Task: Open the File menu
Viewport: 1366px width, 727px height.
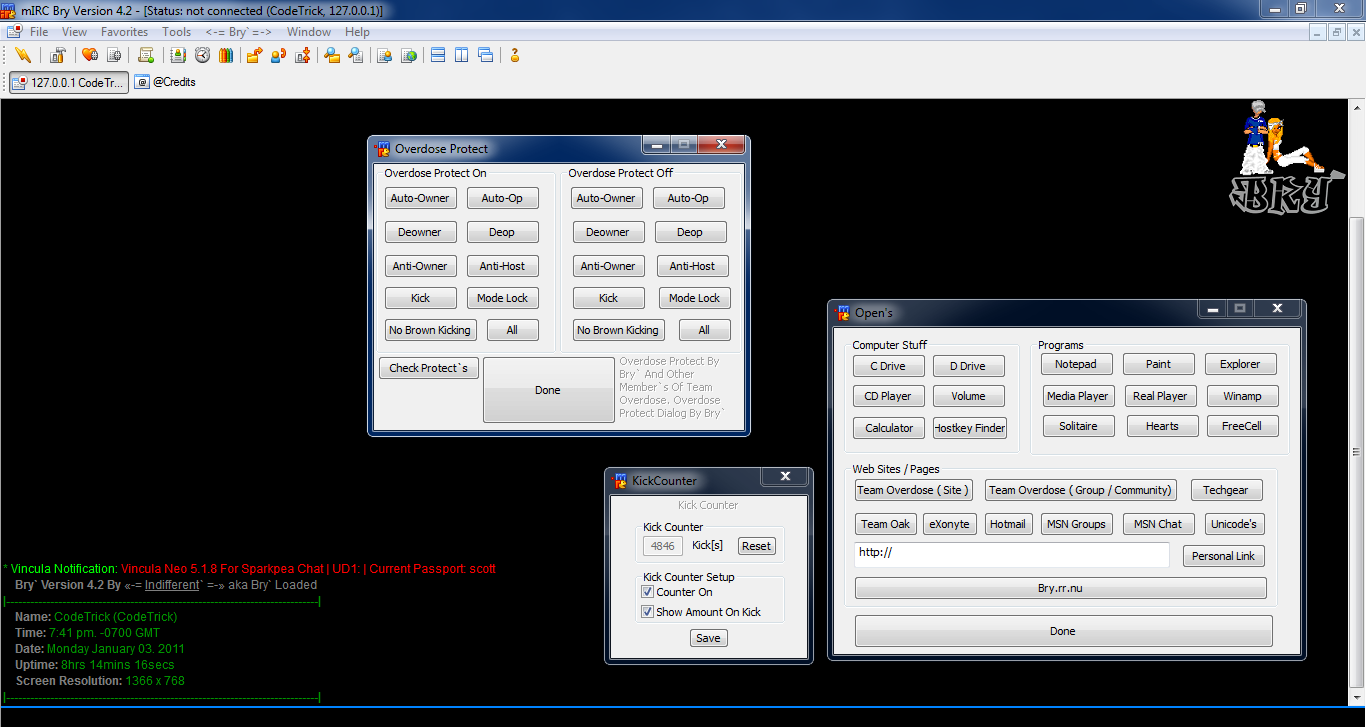Action: (x=39, y=32)
